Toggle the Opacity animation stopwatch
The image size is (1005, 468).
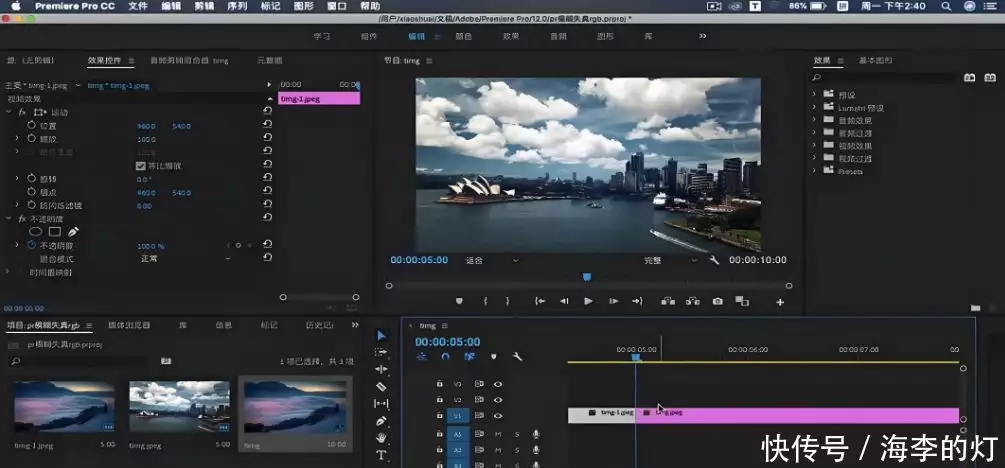[32, 245]
